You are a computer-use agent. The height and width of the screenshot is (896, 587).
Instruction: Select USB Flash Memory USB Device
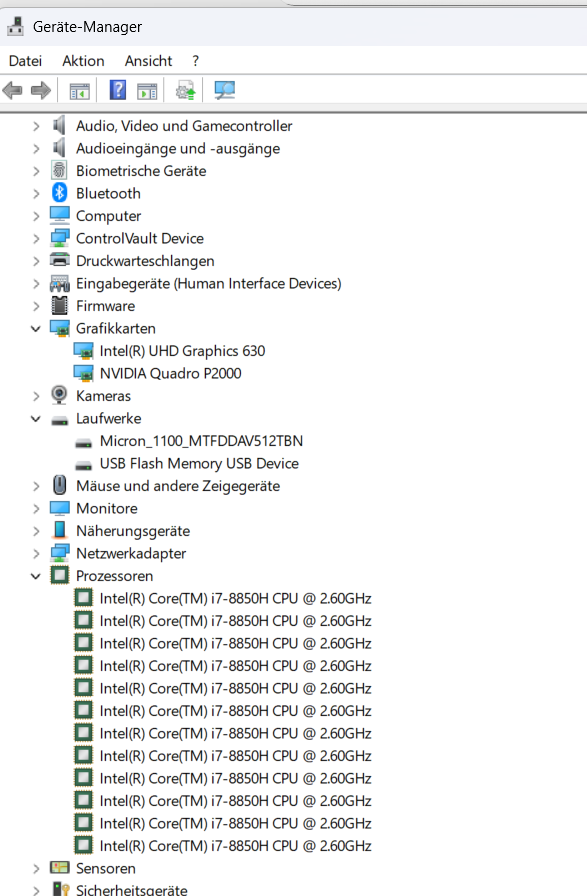pos(199,463)
